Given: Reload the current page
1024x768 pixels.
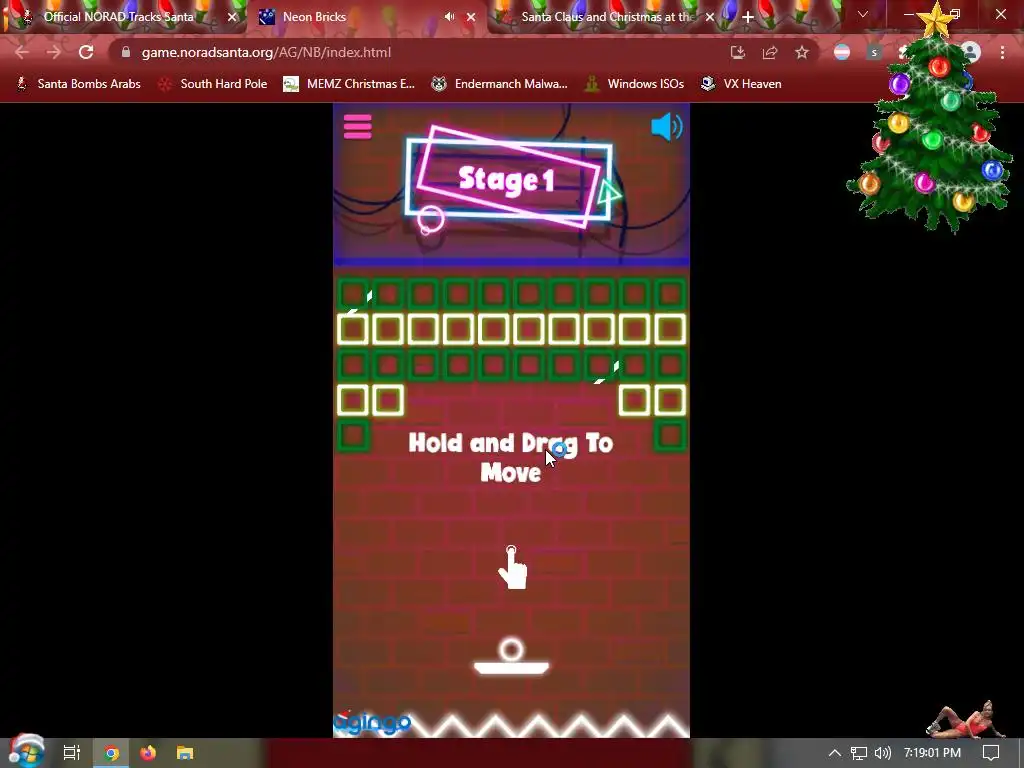Looking at the screenshot, I should point(86,52).
